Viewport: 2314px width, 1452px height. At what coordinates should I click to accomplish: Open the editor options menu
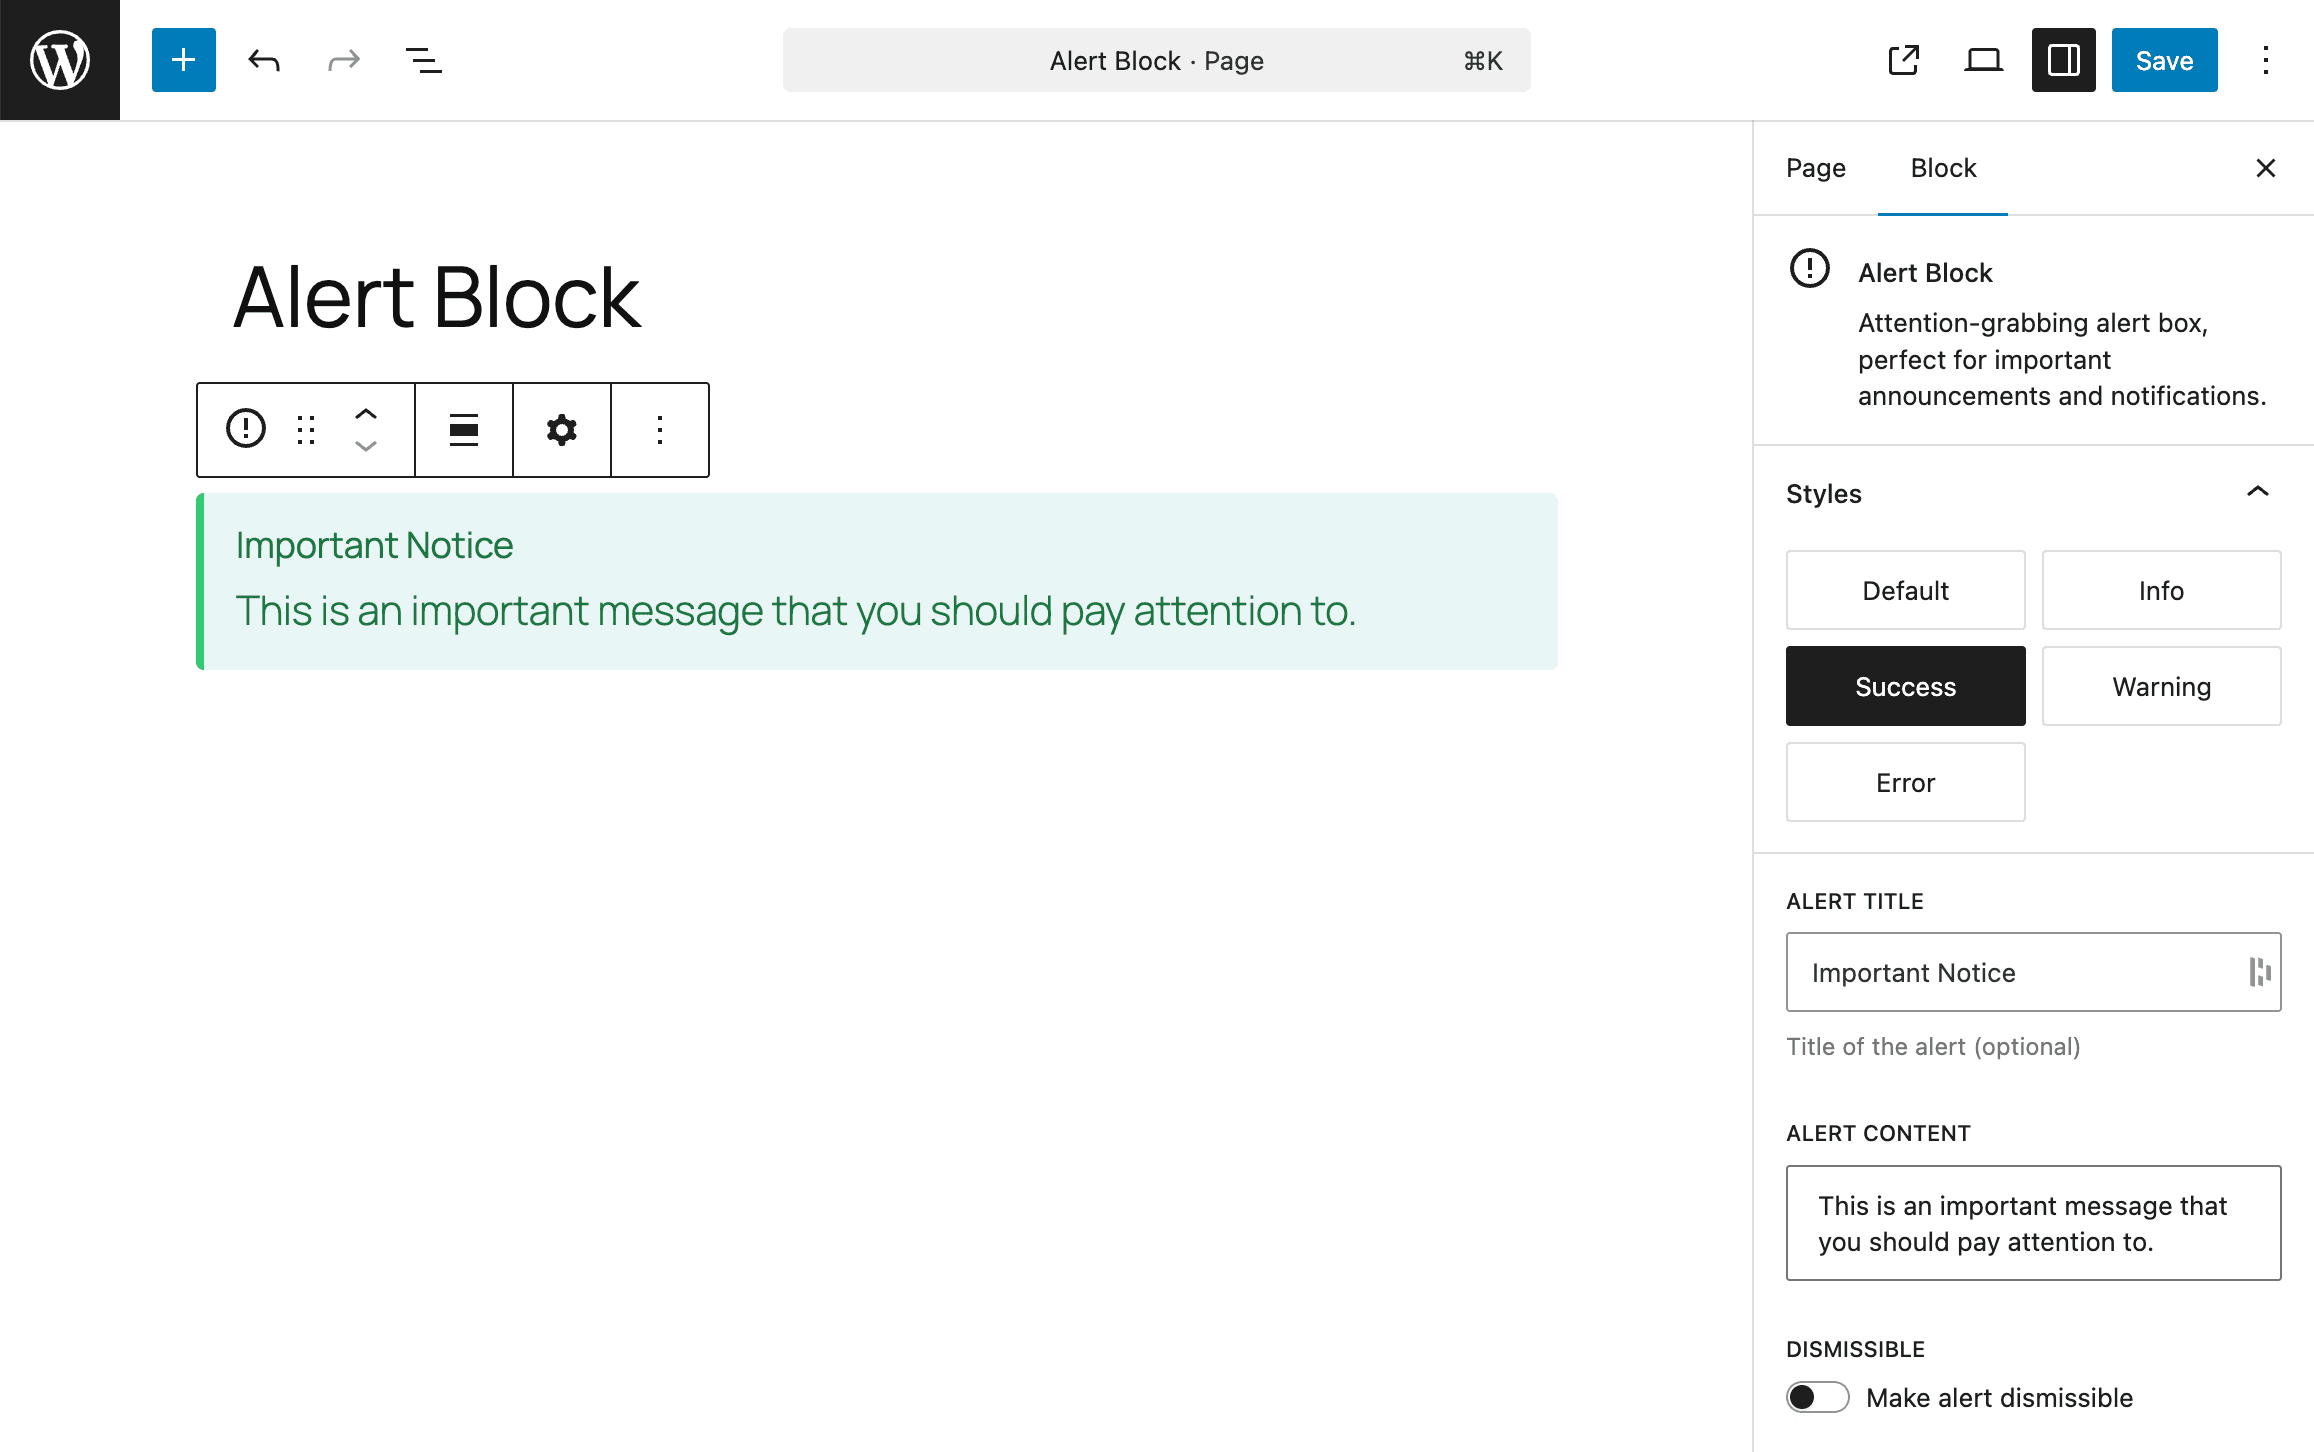pyautogui.click(x=2265, y=60)
